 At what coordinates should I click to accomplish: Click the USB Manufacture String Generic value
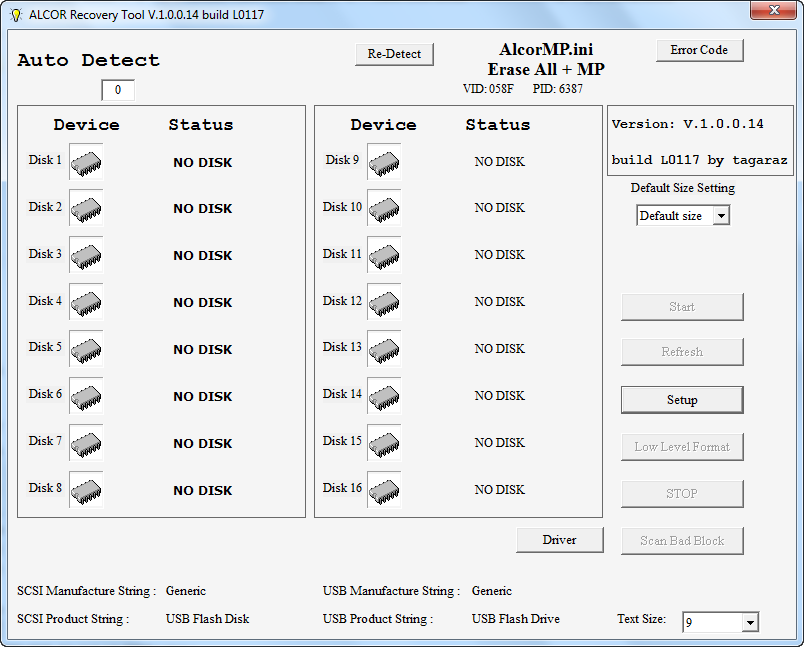(492, 591)
